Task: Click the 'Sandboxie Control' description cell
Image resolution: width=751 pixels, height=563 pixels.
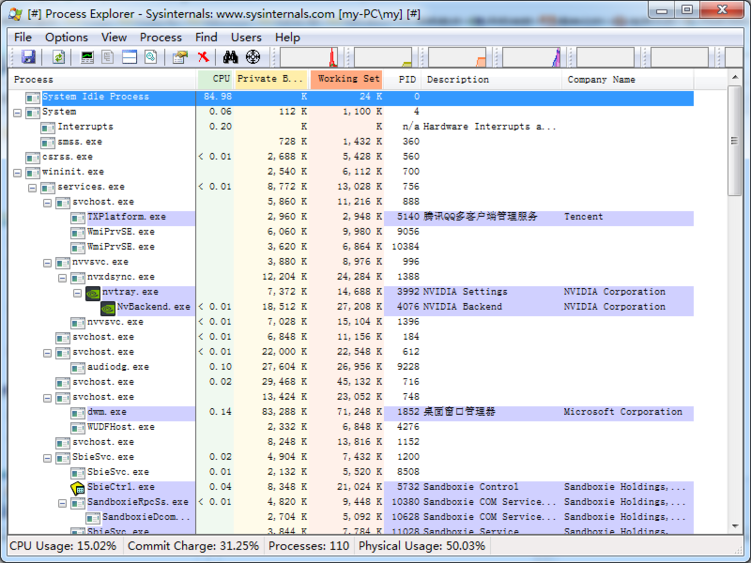Action: point(471,488)
